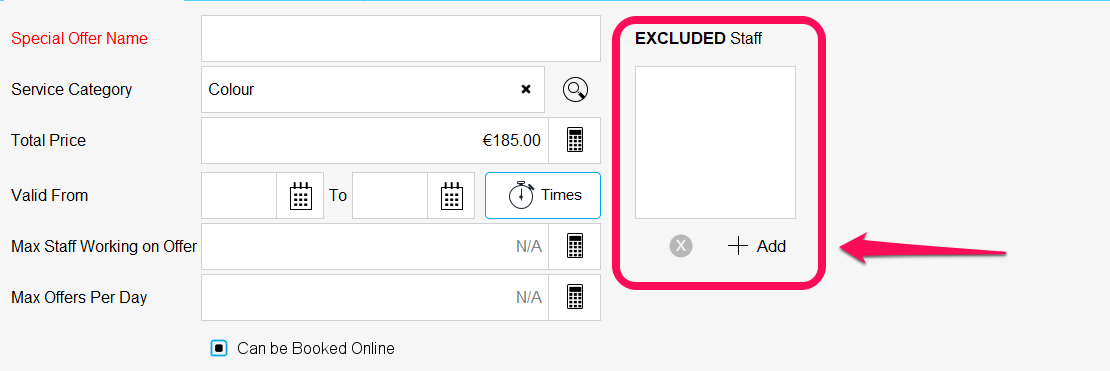Select the Service Category Colour field
1110x371 pixels.
click(373, 89)
